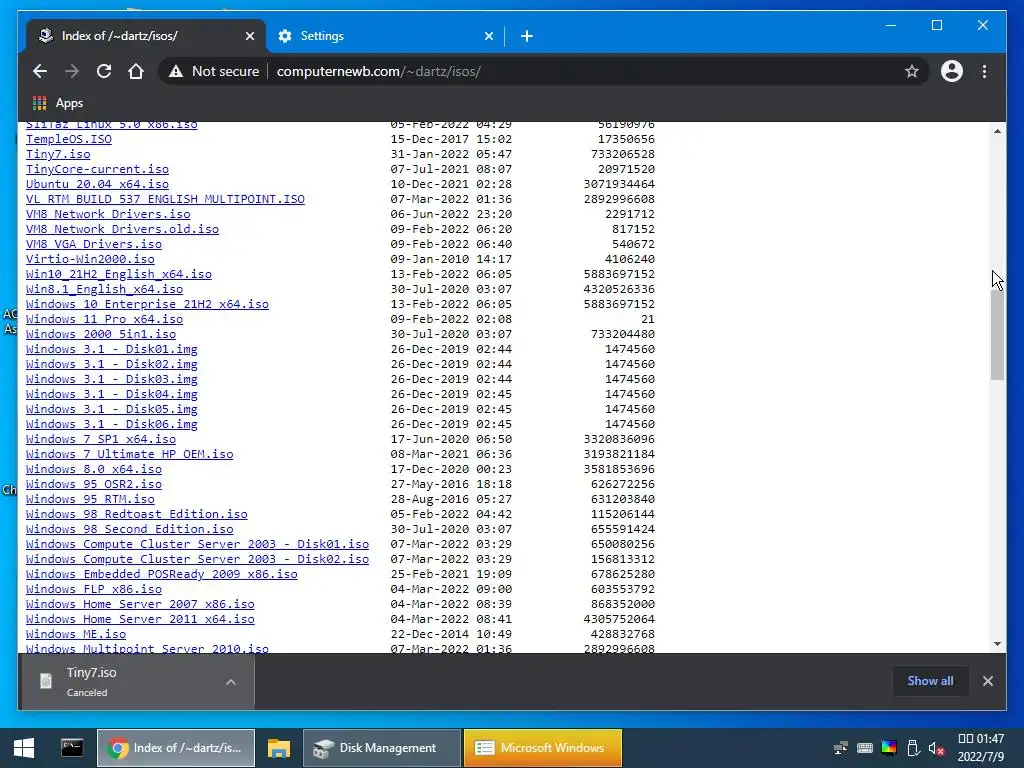Click the muted volume tray icon
This screenshot has width=1024, height=768.
pyautogui.click(x=936, y=748)
